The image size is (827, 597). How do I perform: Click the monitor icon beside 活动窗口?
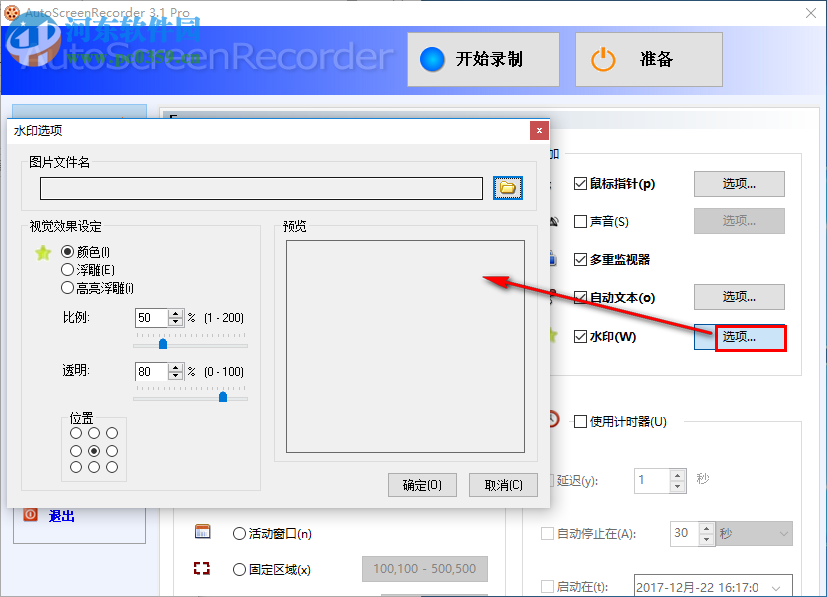(204, 533)
